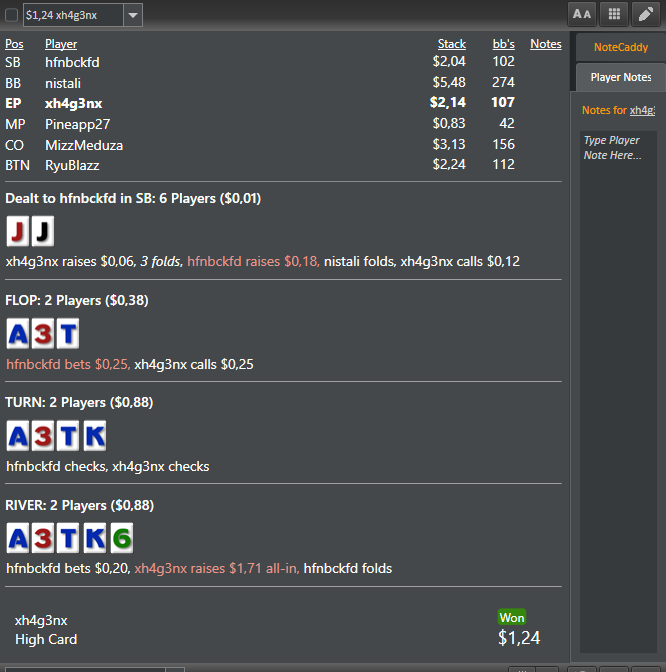The height and width of the screenshot is (672, 666).
Task: Click the pencil edit icon
Action: tap(645, 15)
